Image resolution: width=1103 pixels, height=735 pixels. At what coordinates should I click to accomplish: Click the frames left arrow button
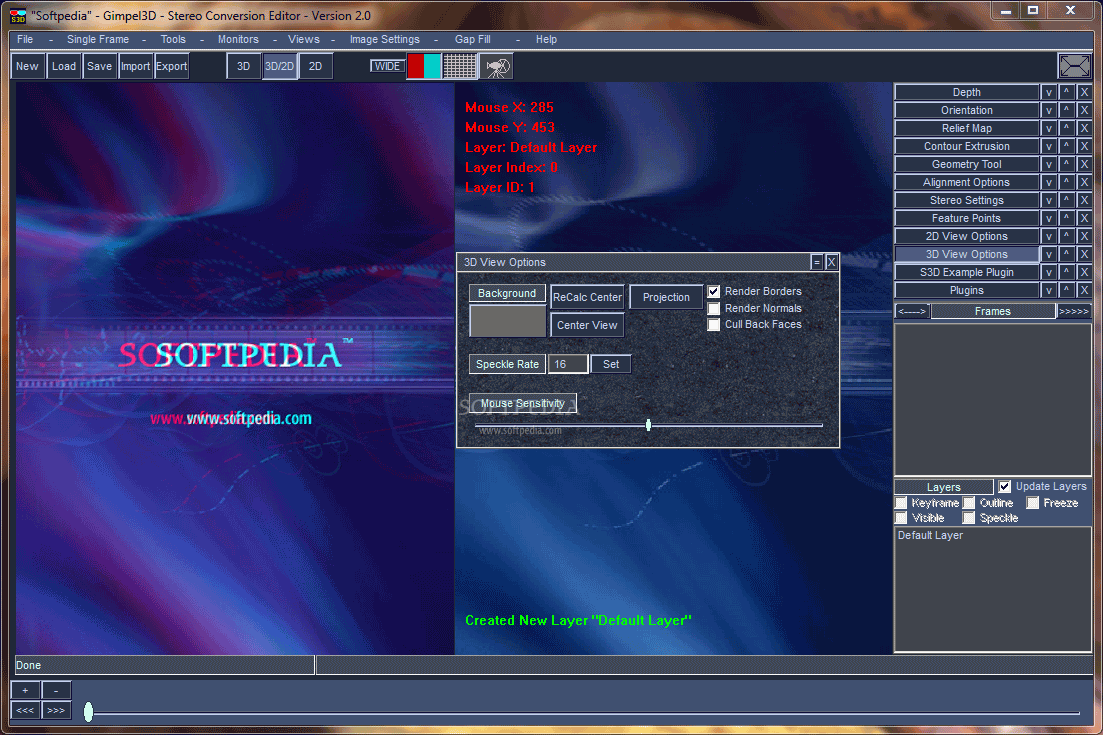(912, 311)
